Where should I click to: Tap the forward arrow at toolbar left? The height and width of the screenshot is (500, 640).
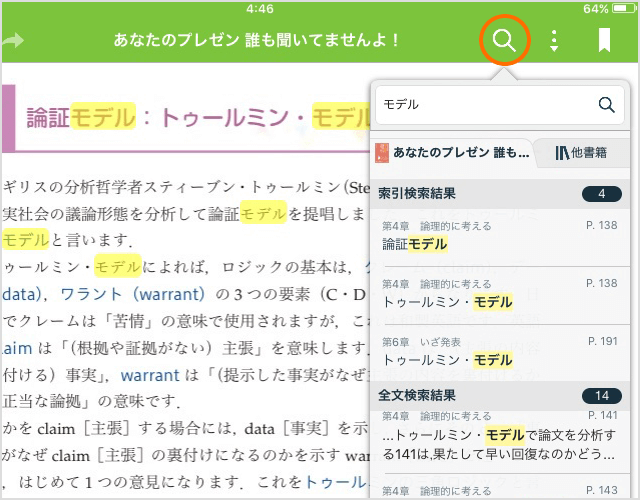13,40
